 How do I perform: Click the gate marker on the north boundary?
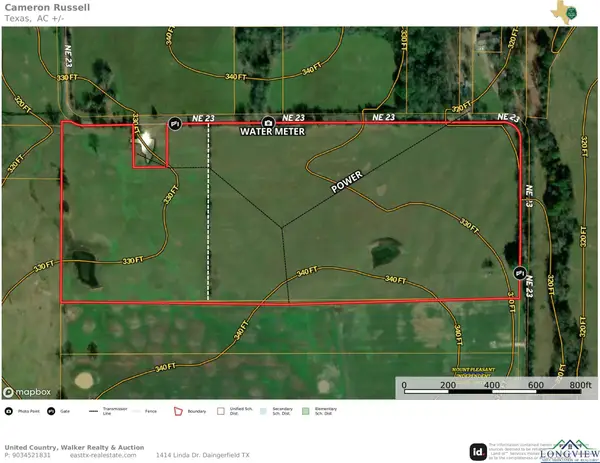click(x=175, y=124)
